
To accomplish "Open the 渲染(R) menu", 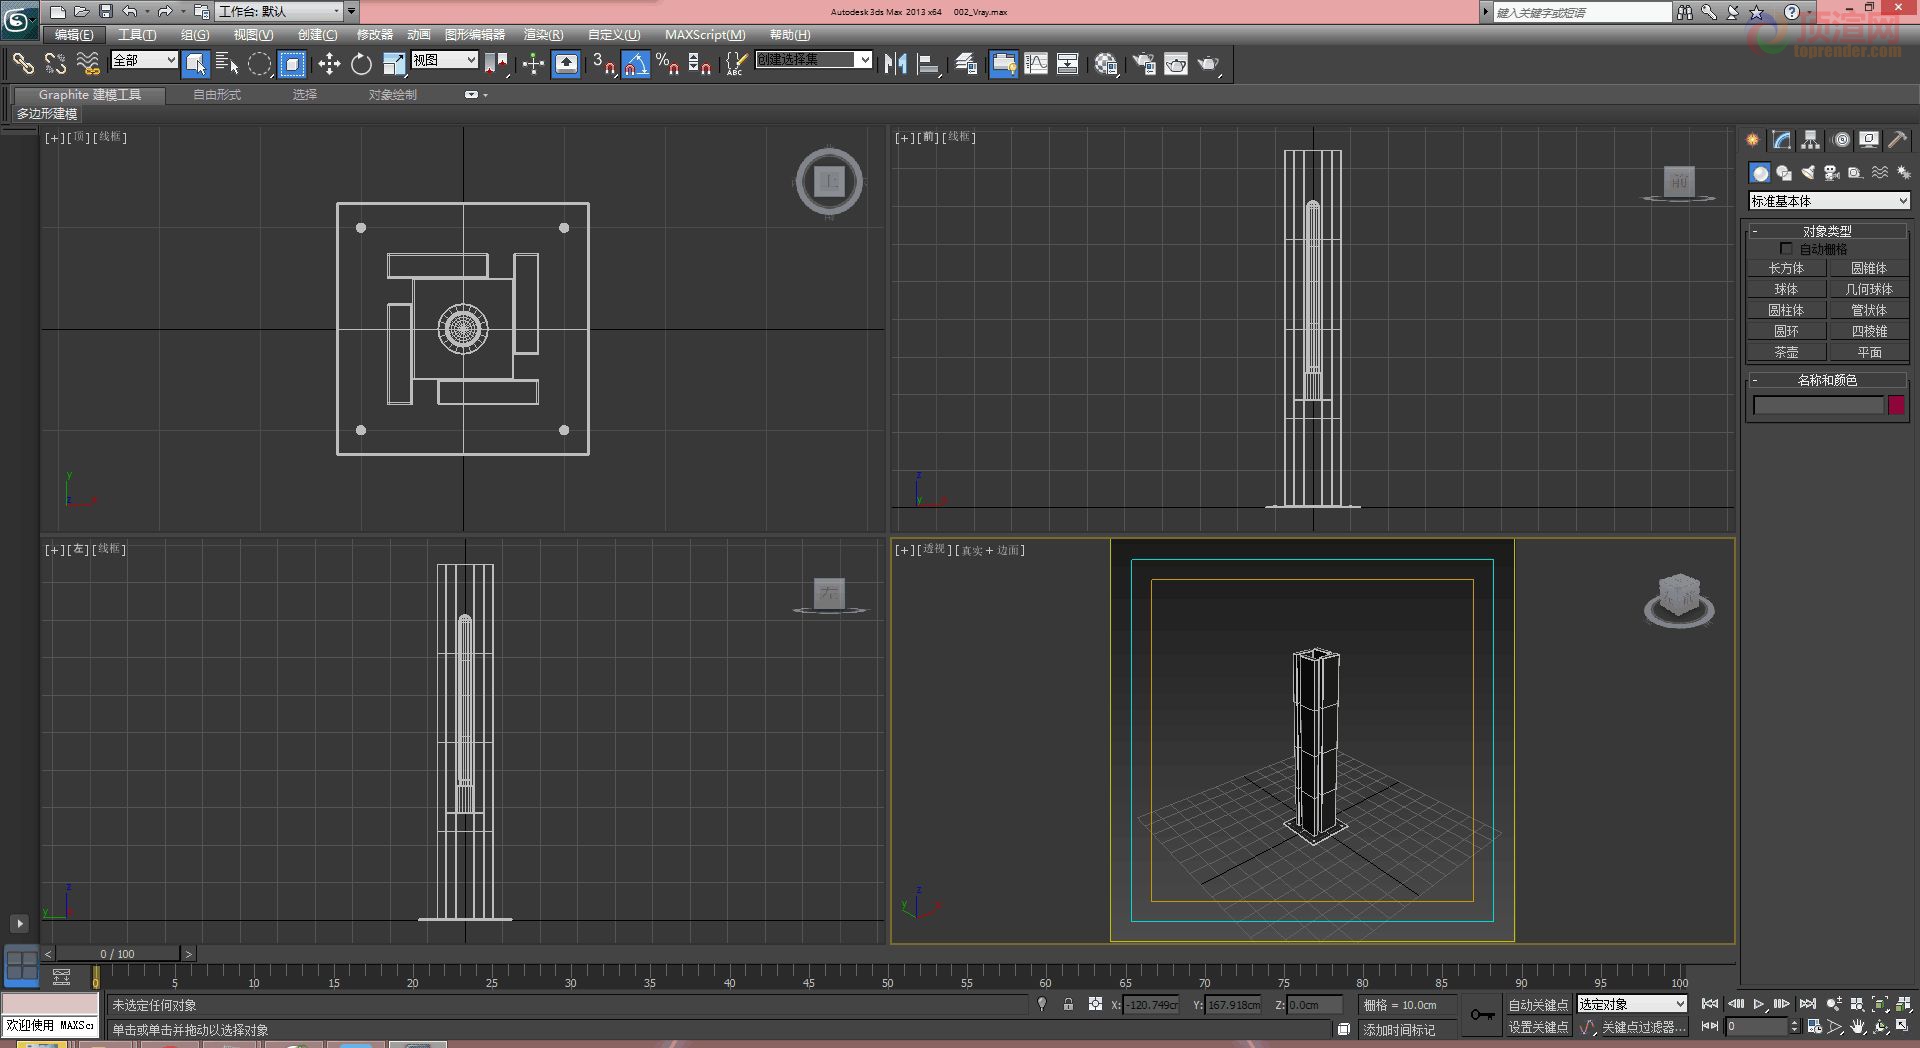I will (543, 35).
